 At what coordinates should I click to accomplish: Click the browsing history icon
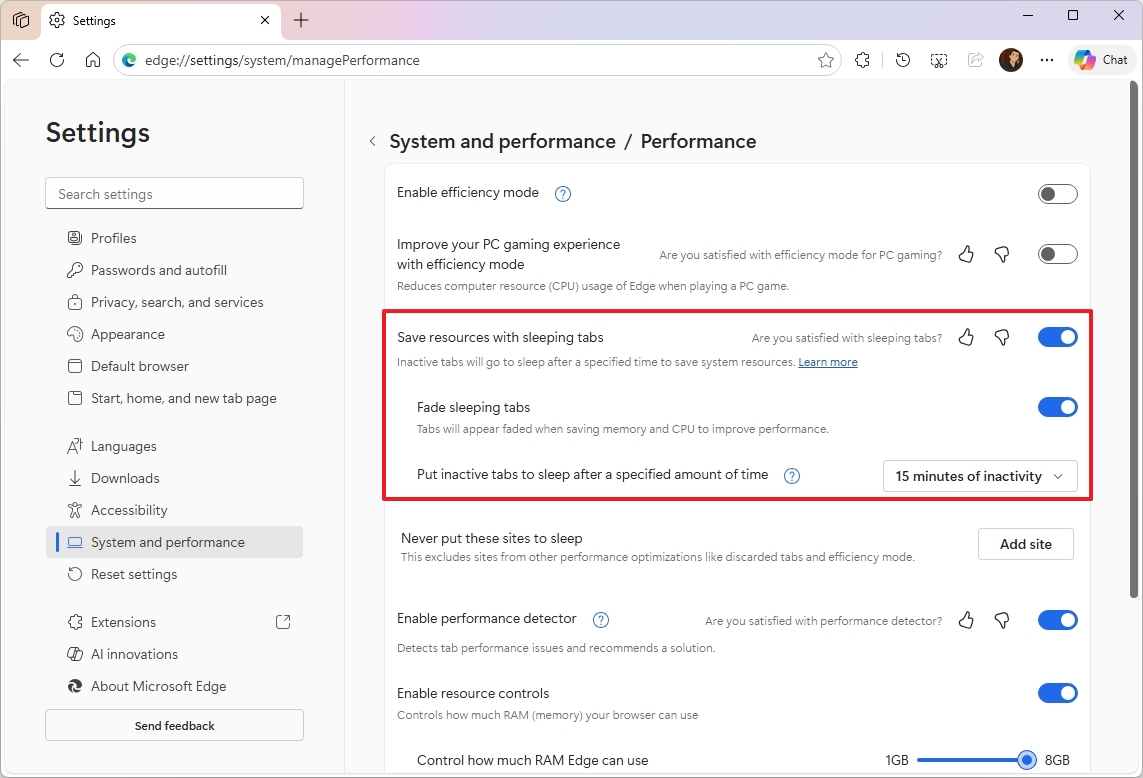[x=902, y=60]
